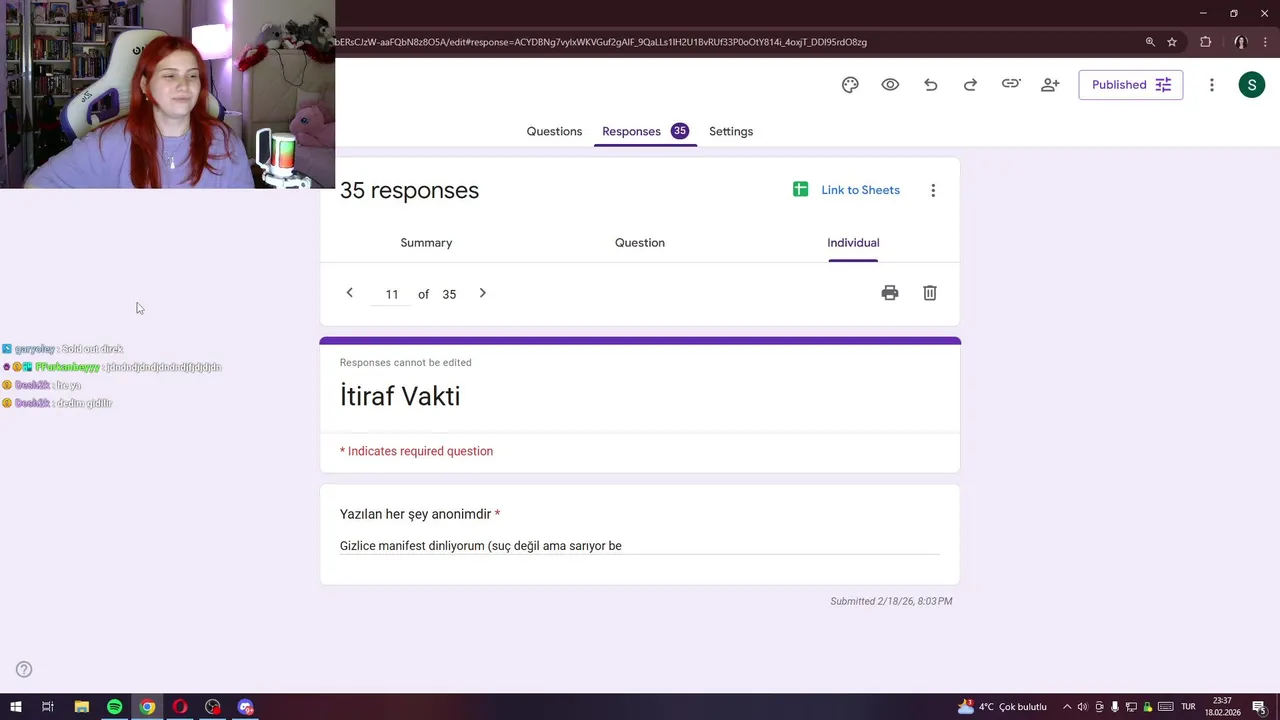Open the help icon
This screenshot has height=720, width=1280.
(24, 670)
